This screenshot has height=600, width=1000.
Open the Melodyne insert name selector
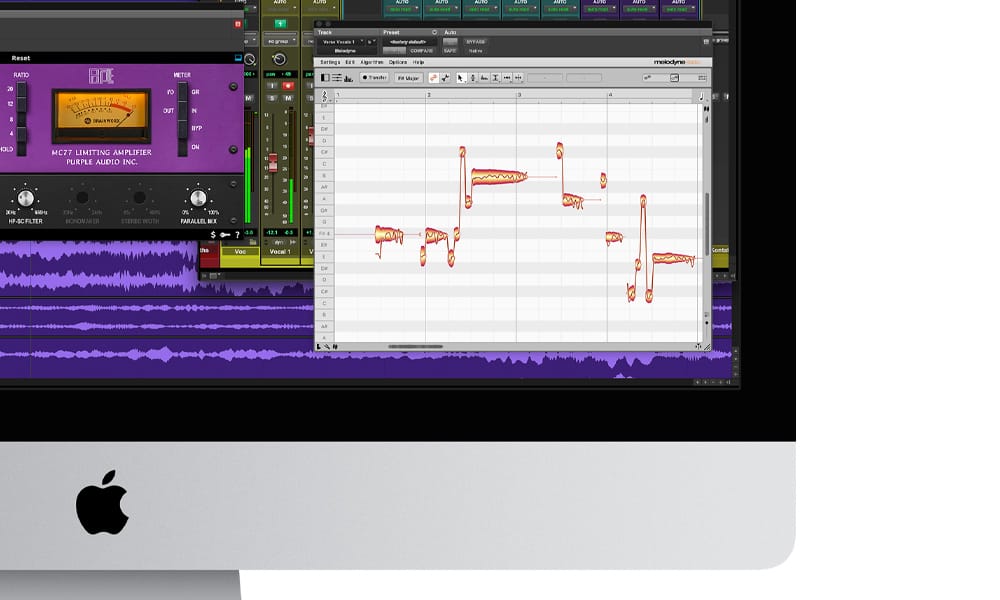(x=345, y=50)
